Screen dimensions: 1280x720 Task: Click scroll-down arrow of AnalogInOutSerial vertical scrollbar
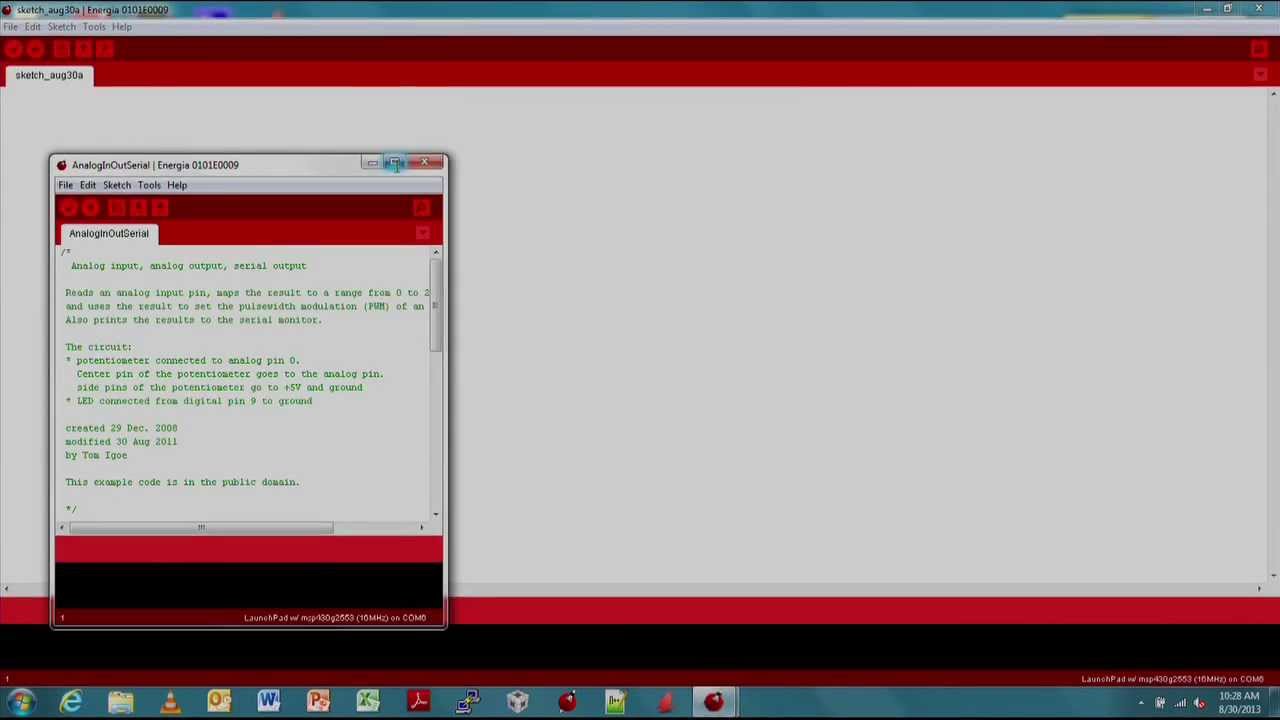point(435,514)
